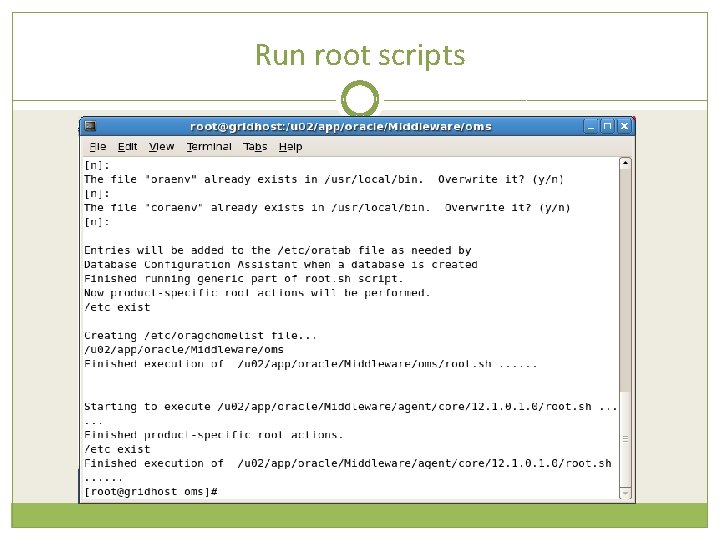The height and width of the screenshot is (540, 720).
Task: Open the Help menu
Action: [x=290, y=146]
